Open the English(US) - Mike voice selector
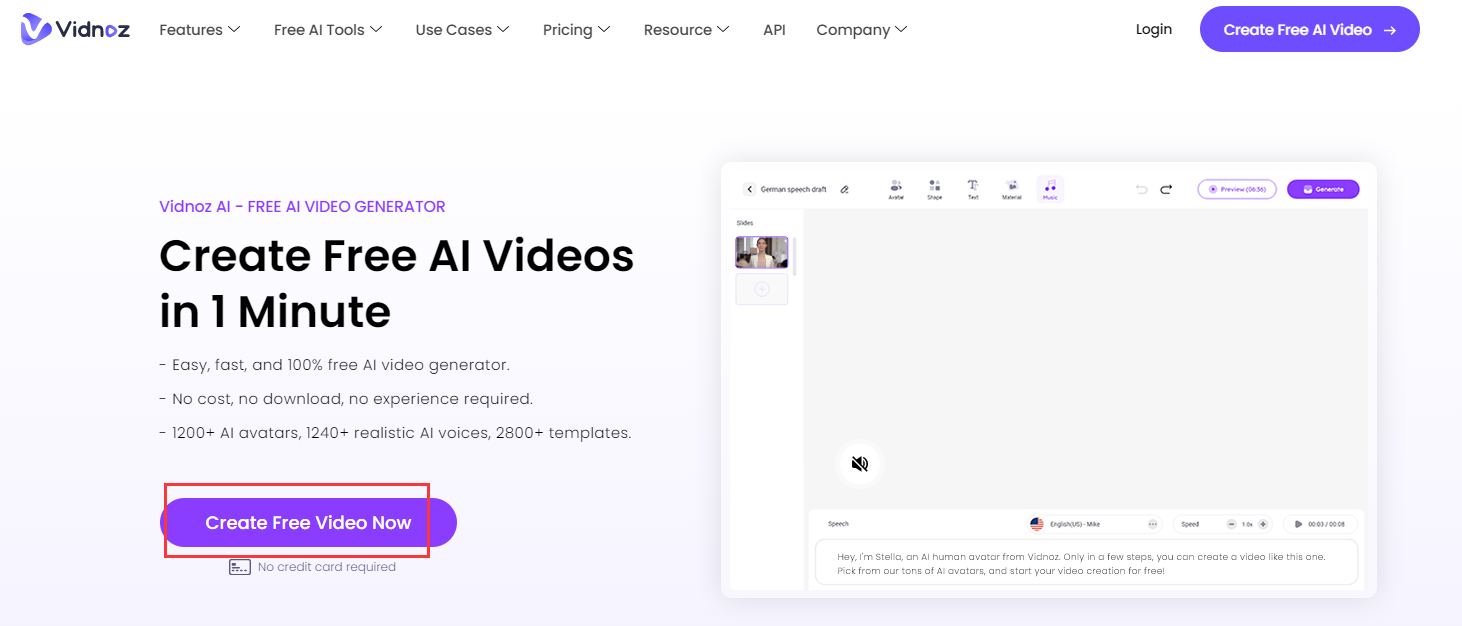The height and width of the screenshot is (626, 1462). point(1095,524)
